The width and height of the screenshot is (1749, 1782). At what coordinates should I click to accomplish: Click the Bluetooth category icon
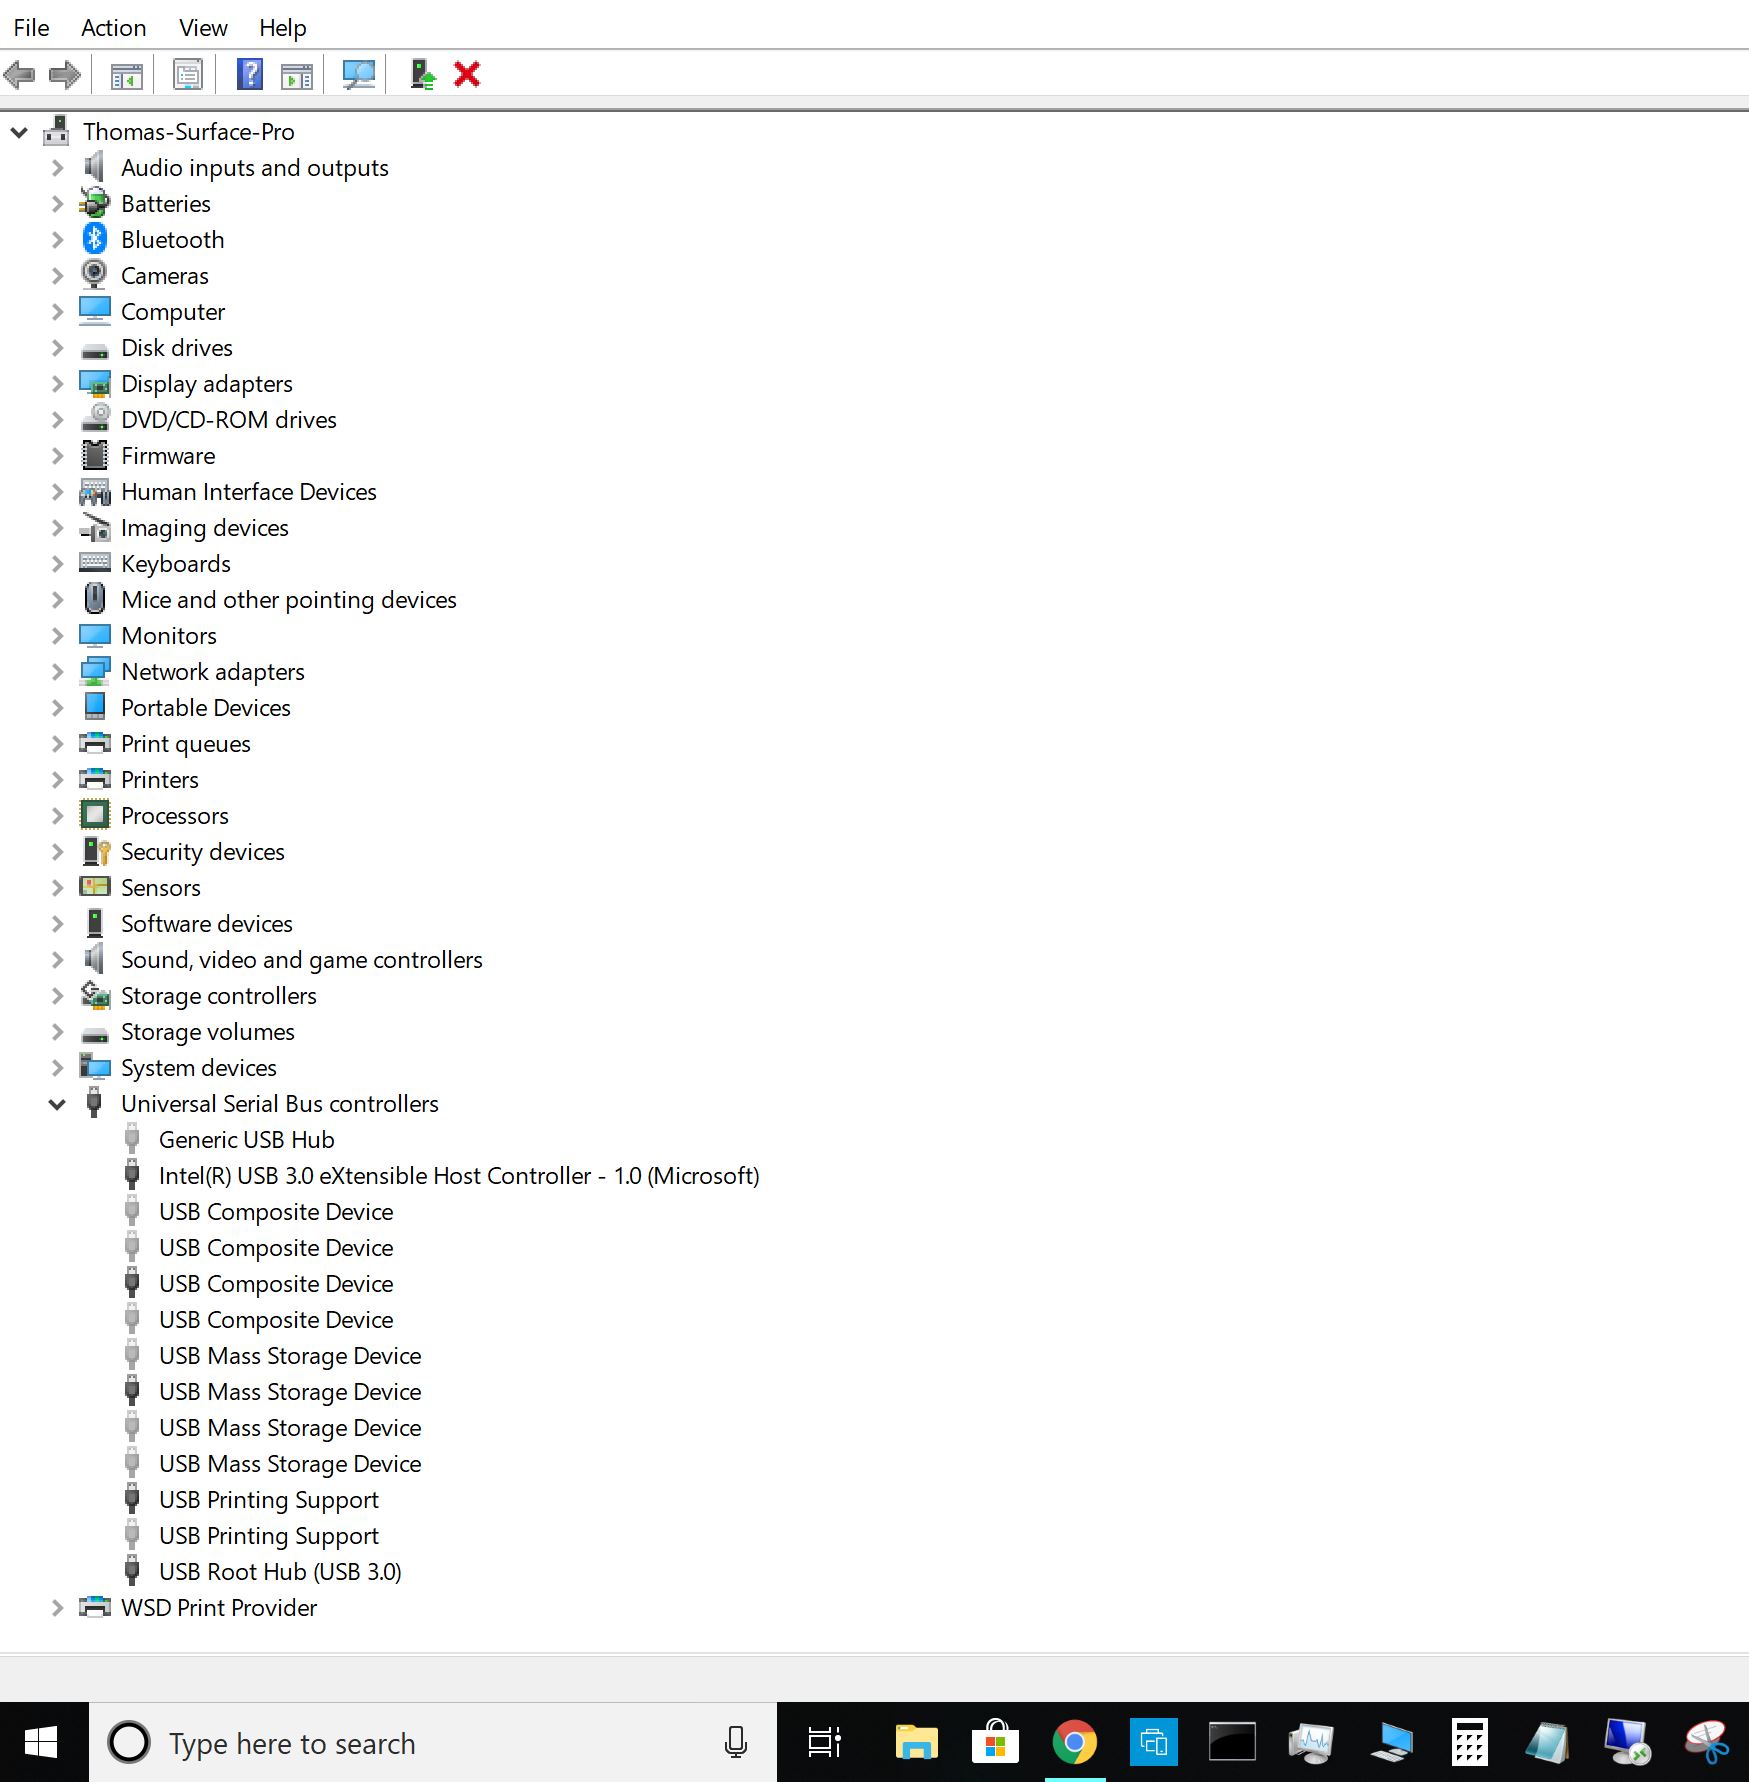(x=95, y=239)
